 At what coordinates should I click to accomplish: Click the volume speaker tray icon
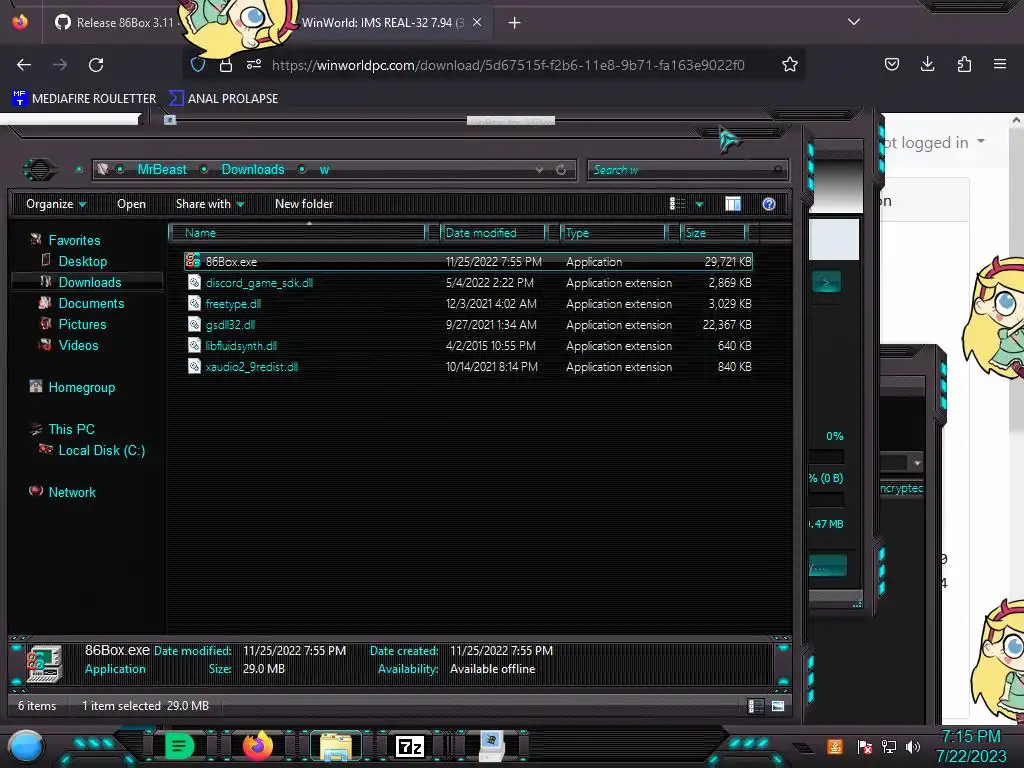[x=913, y=746]
